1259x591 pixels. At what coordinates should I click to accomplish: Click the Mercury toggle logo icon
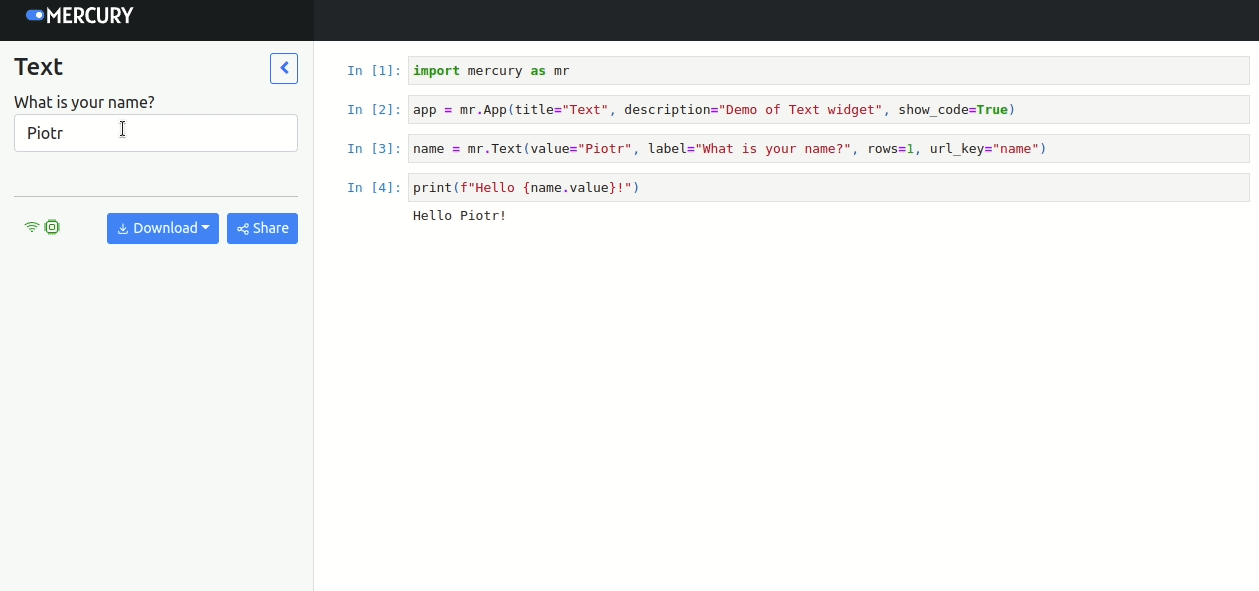(x=35, y=15)
